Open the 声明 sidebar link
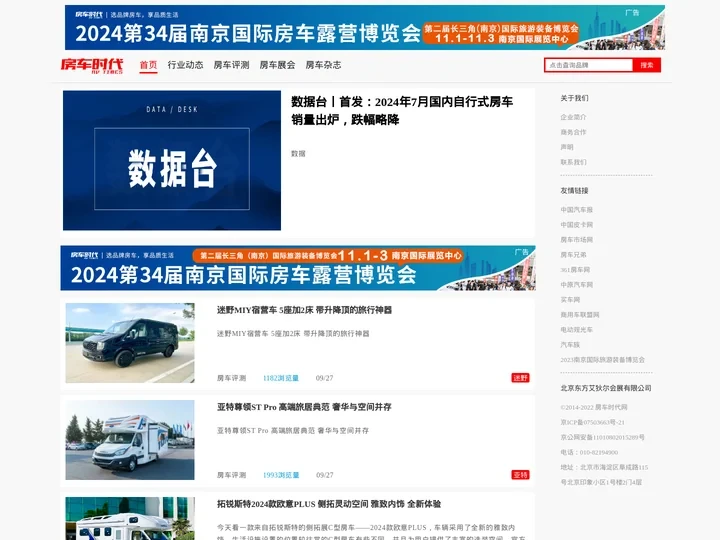 pos(567,147)
